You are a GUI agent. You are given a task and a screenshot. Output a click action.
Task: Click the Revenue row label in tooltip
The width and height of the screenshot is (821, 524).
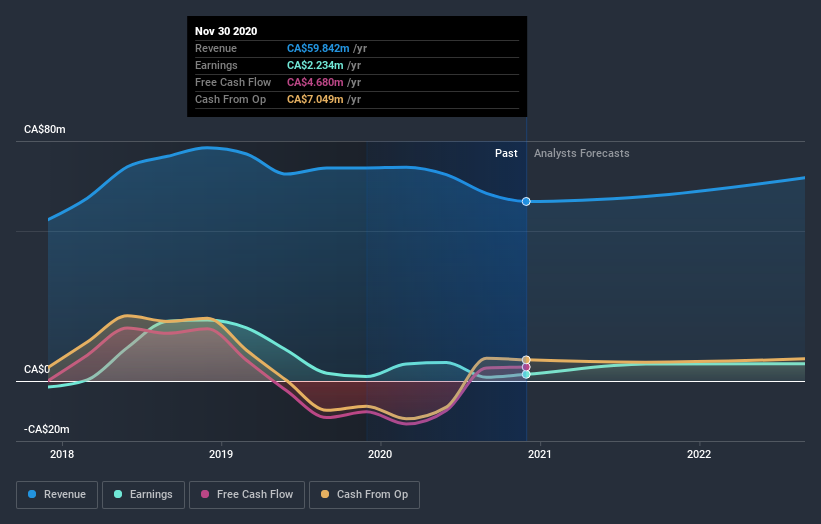(x=216, y=48)
